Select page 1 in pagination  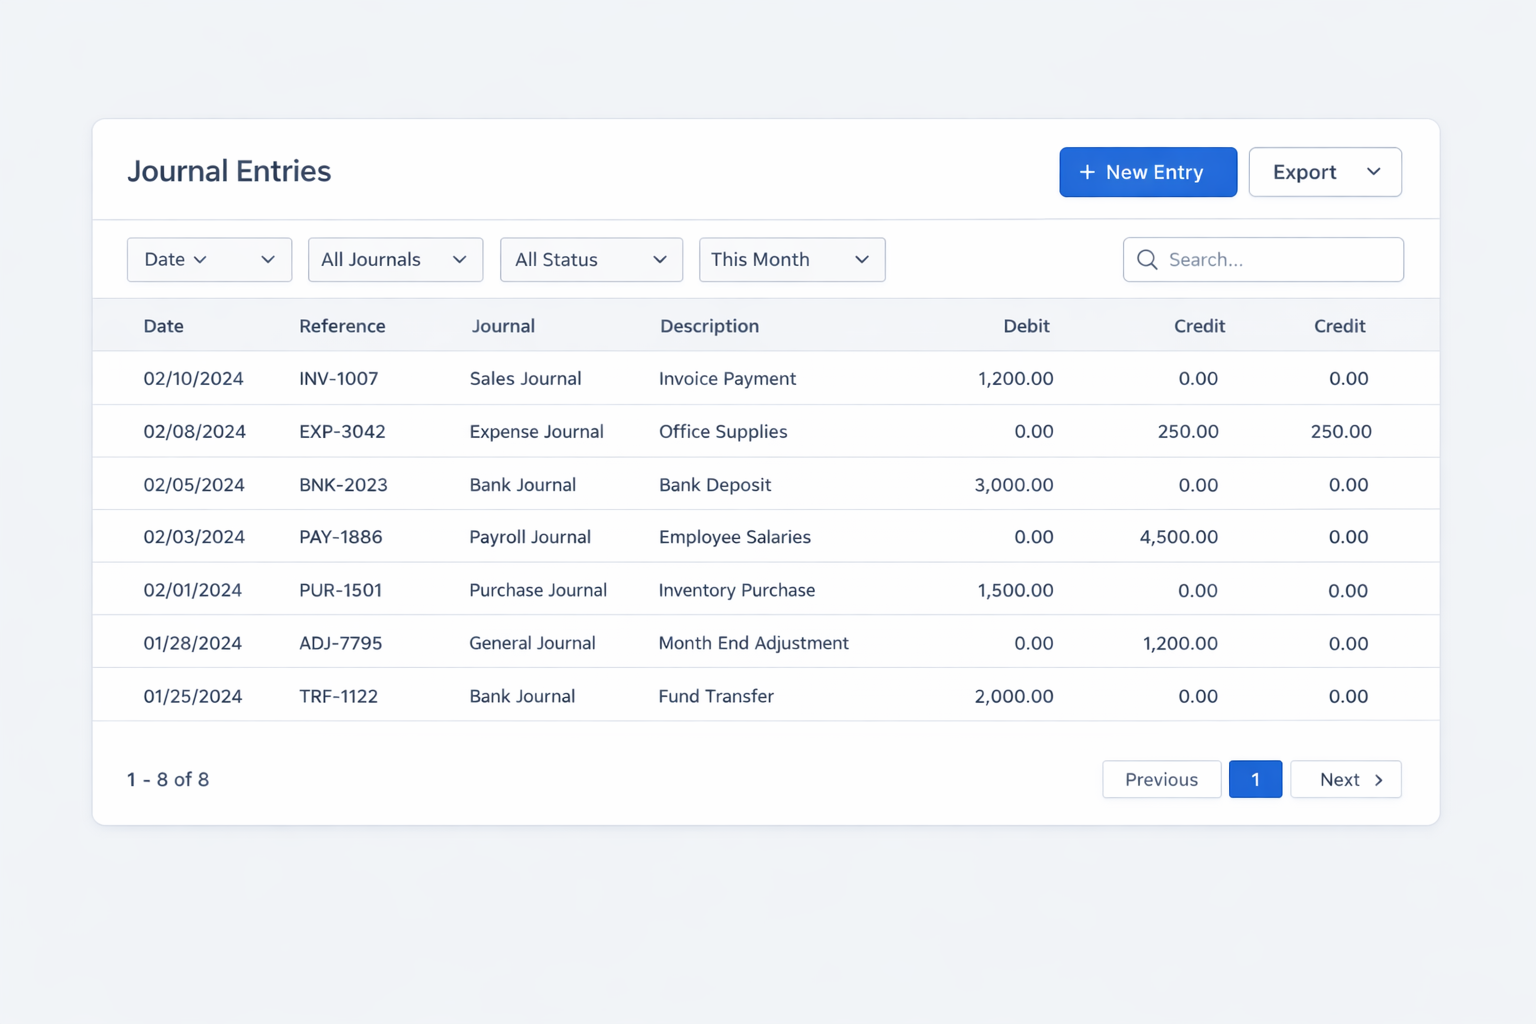pyautogui.click(x=1255, y=780)
